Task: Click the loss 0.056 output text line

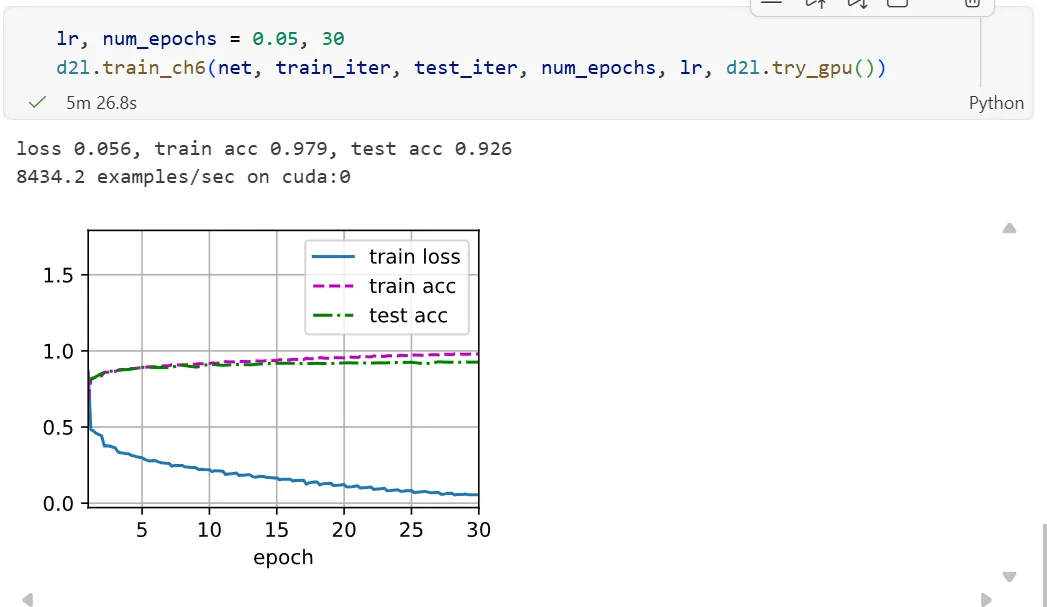Action: coord(264,148)
